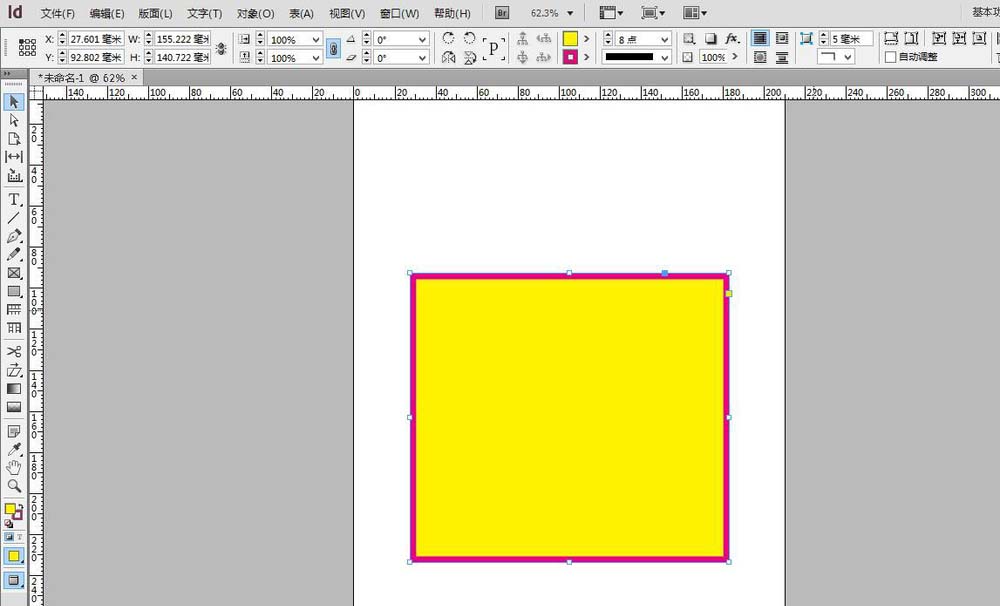Screen dimensions: 1000x606
Task: Flip horizontal icon in control bar
Action: (448, 57)
